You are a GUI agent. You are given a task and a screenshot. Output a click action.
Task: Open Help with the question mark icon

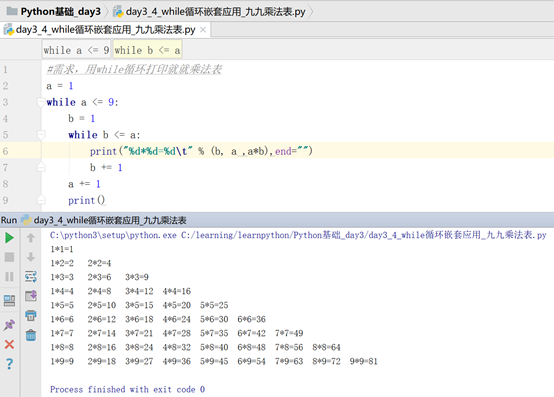coord(10,363)
